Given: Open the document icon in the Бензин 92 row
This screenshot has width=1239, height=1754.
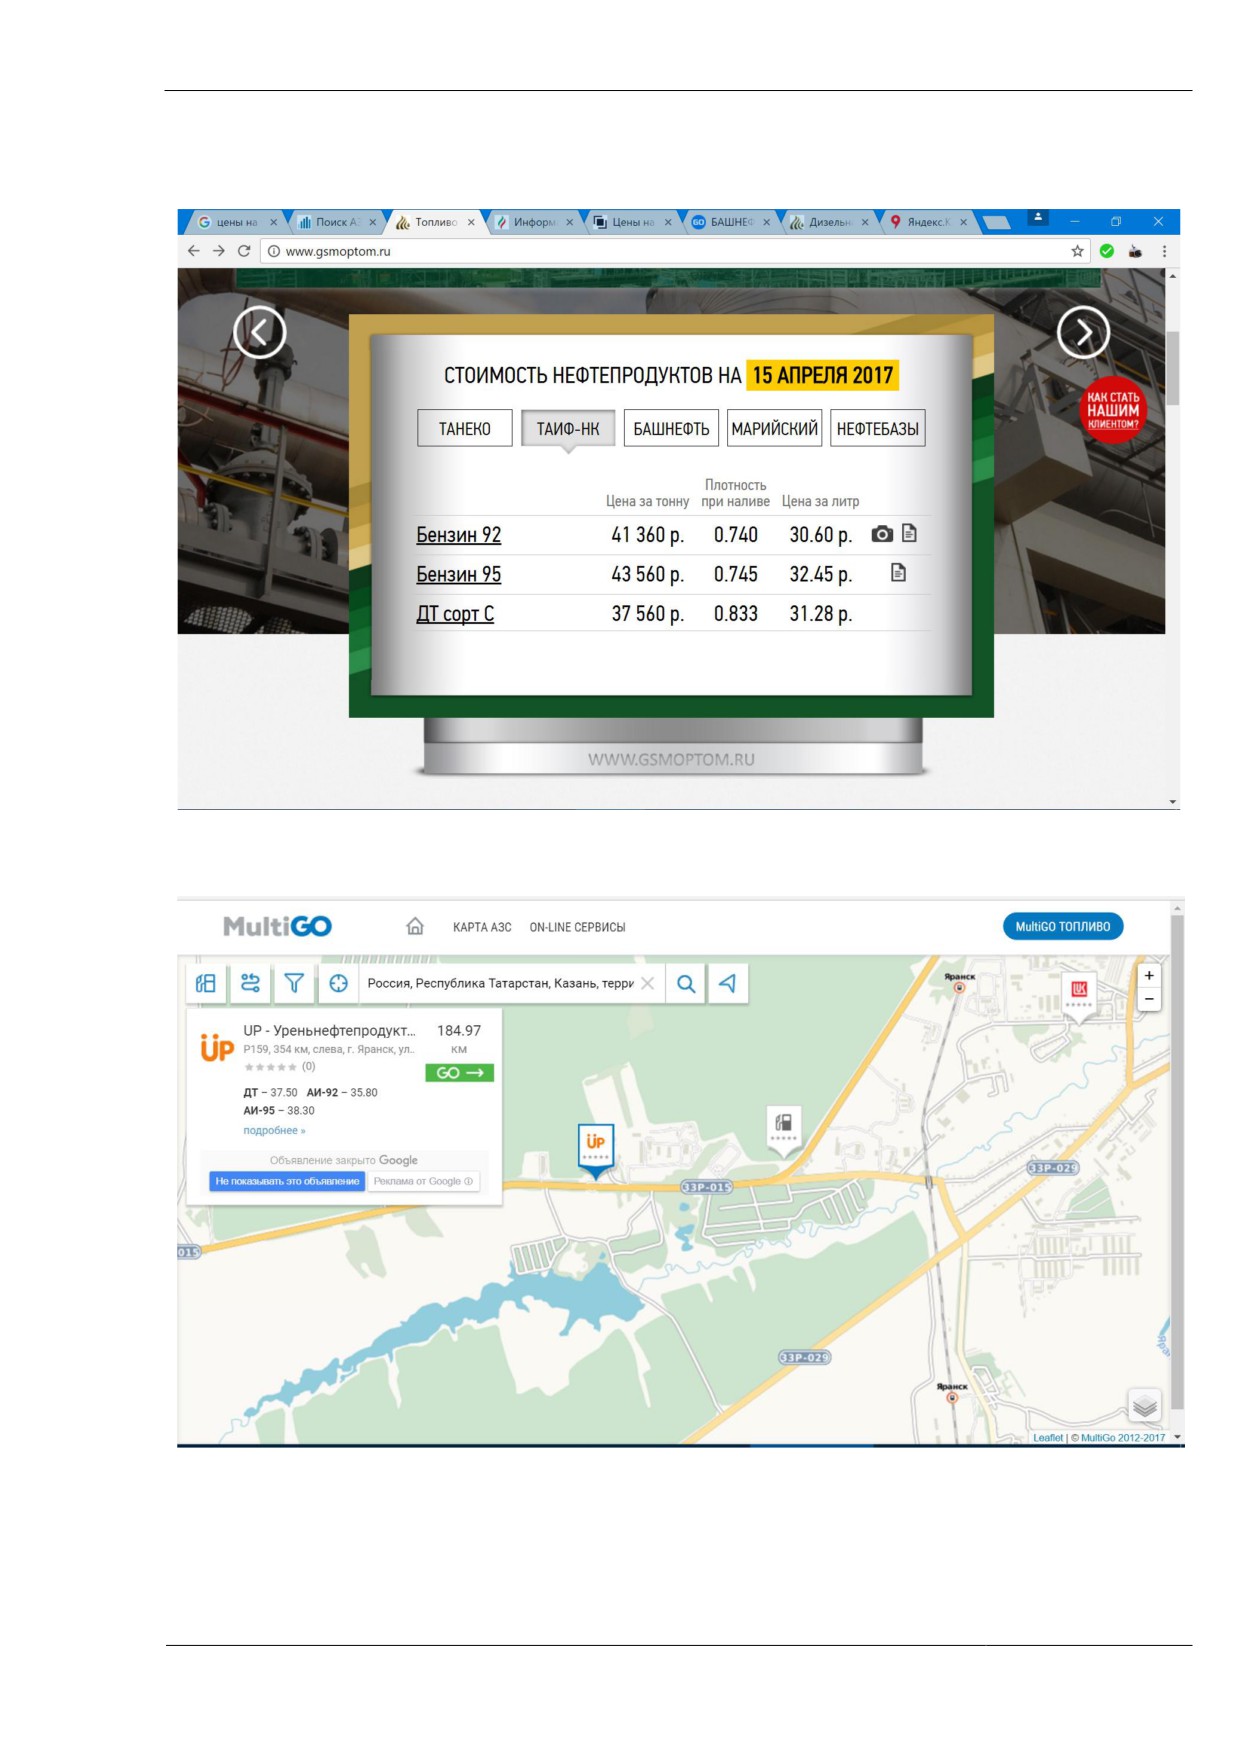Looking at the screenshot, I should click(909, 533).
